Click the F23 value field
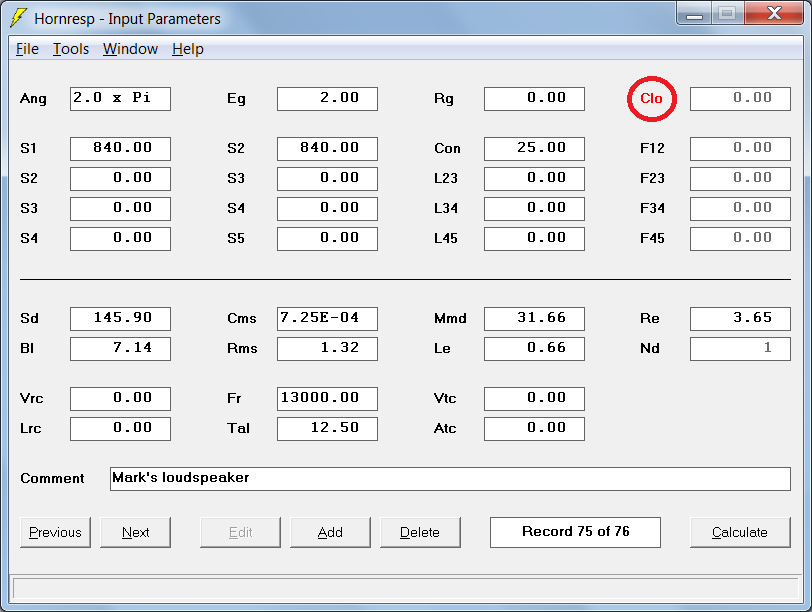This screenshot has width=812, height=612. pyautogui.click(x=740, y=179)
